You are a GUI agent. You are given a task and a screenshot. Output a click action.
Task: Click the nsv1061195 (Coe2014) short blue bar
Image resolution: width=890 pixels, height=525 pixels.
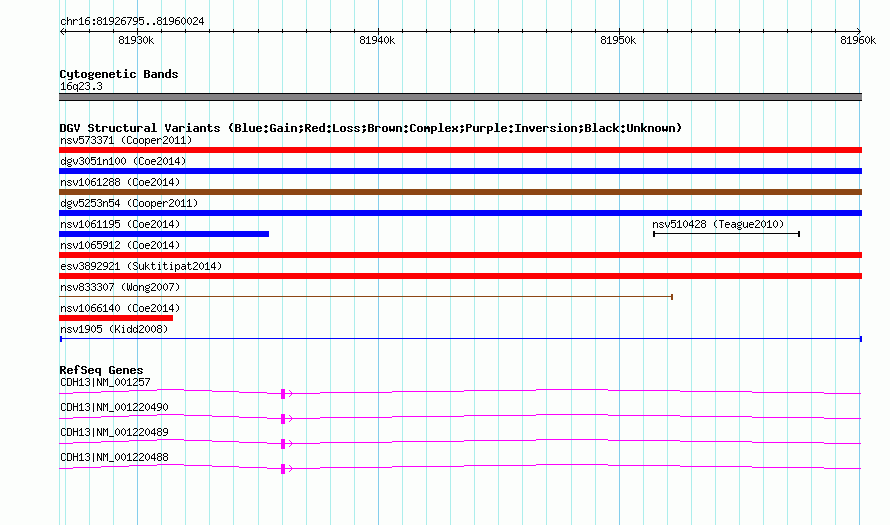click(x=164, y=234)
